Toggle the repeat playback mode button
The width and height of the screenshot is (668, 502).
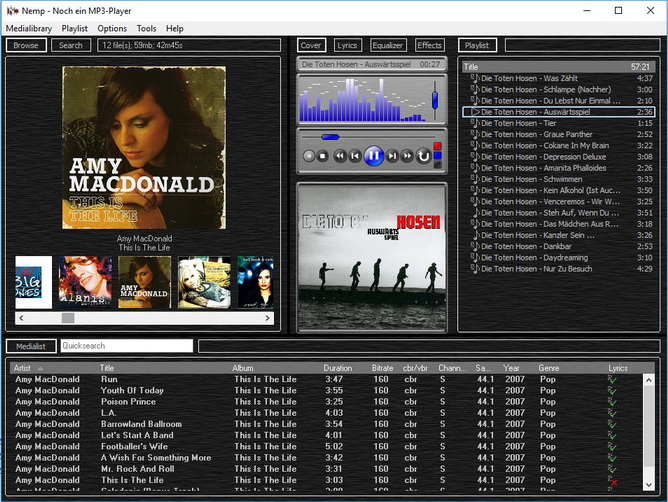423,156
